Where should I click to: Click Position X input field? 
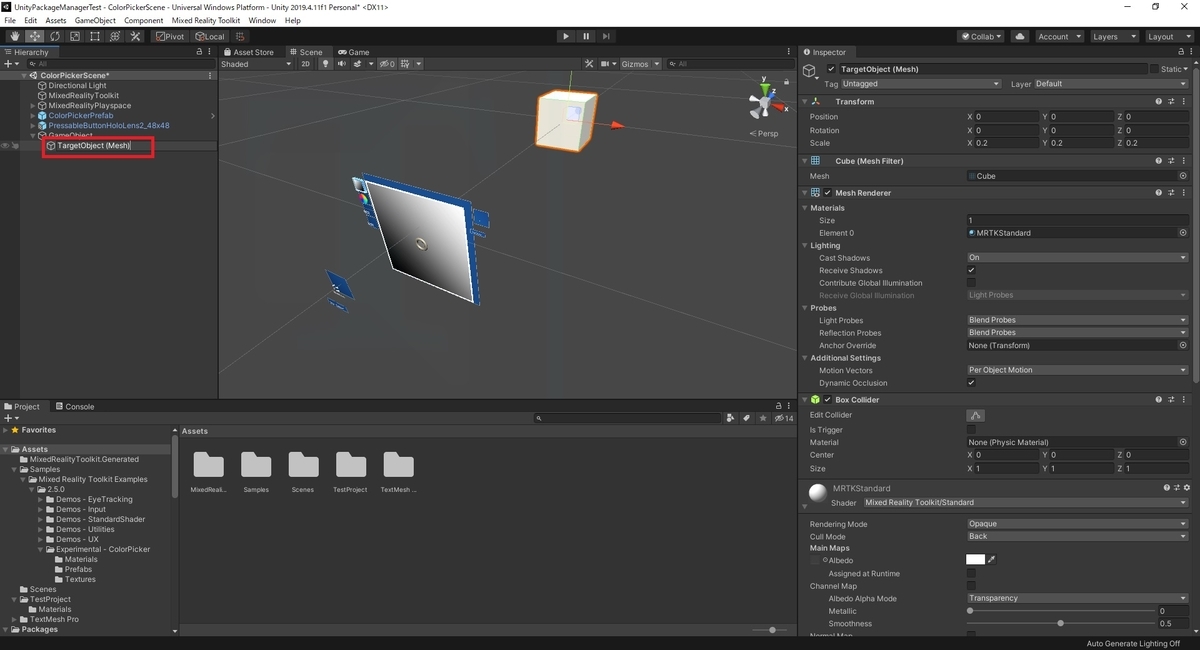pos(1007,117)
